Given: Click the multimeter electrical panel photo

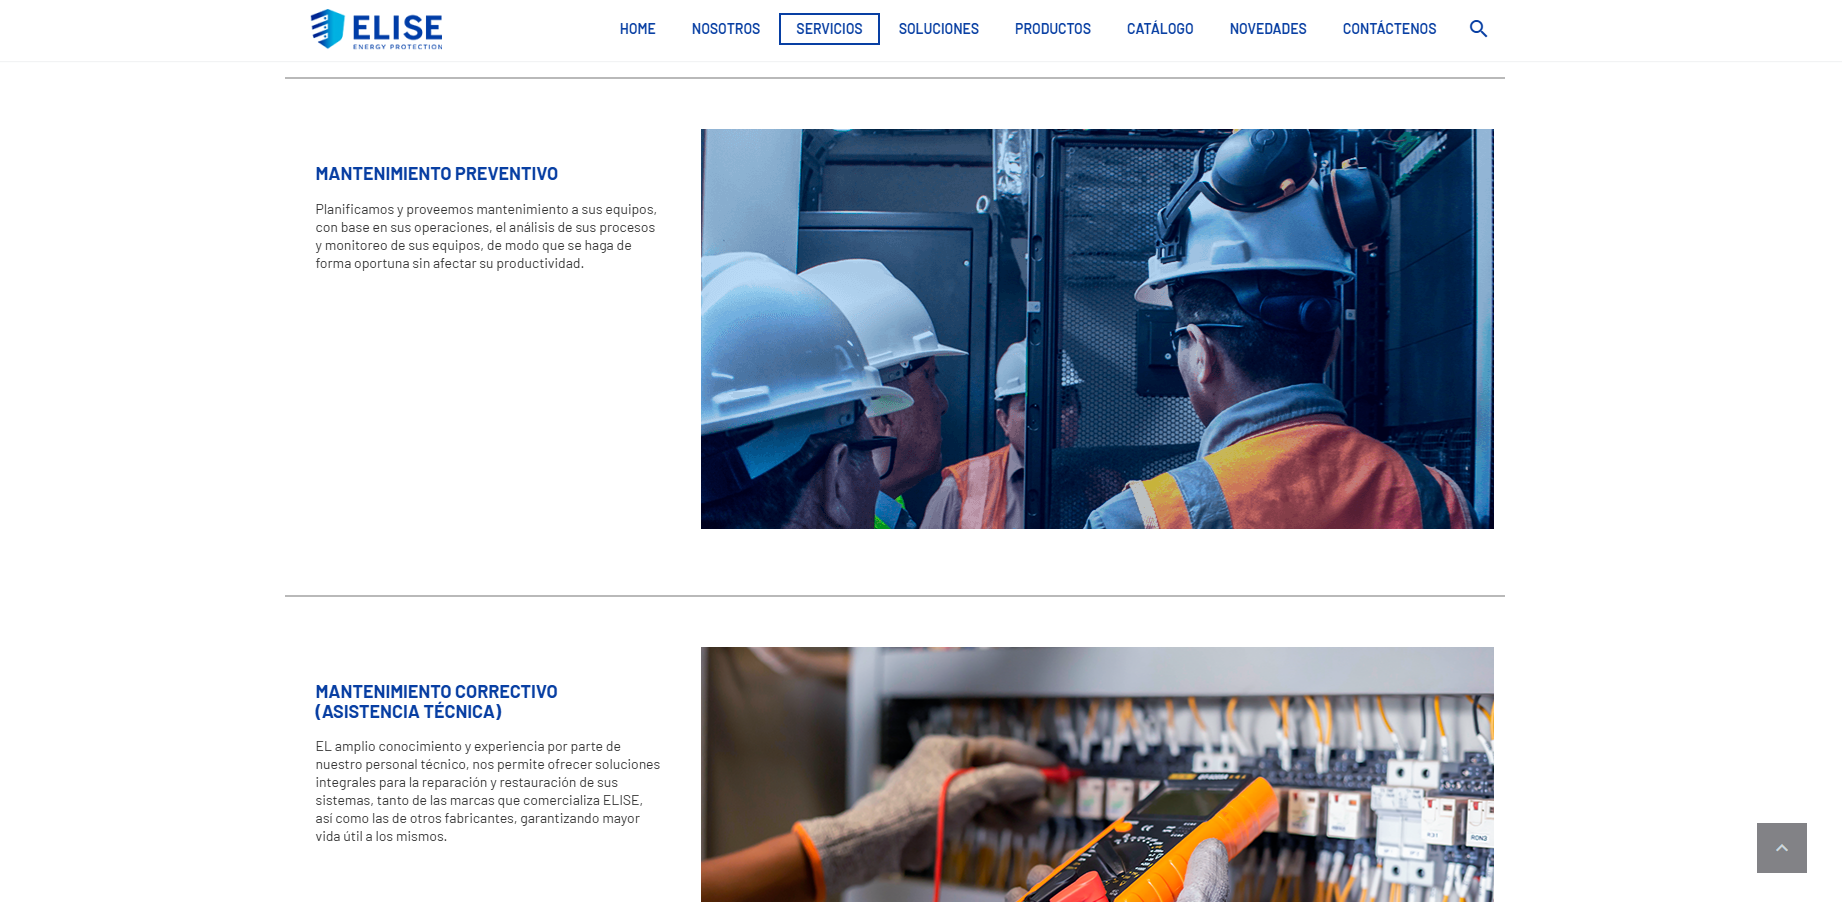Looking at the screenshot, I should 1097,774.
